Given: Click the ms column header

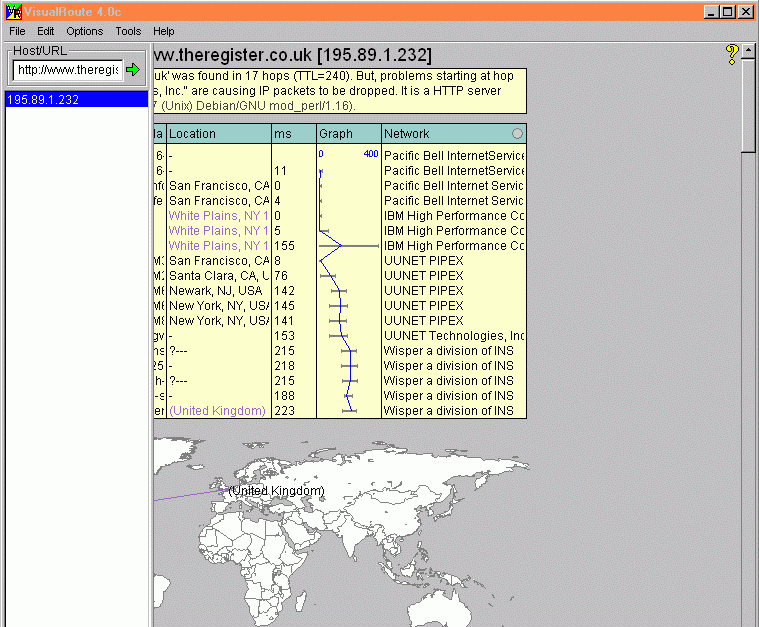Looking at the screenshot, I should click(x=293, y=134).
